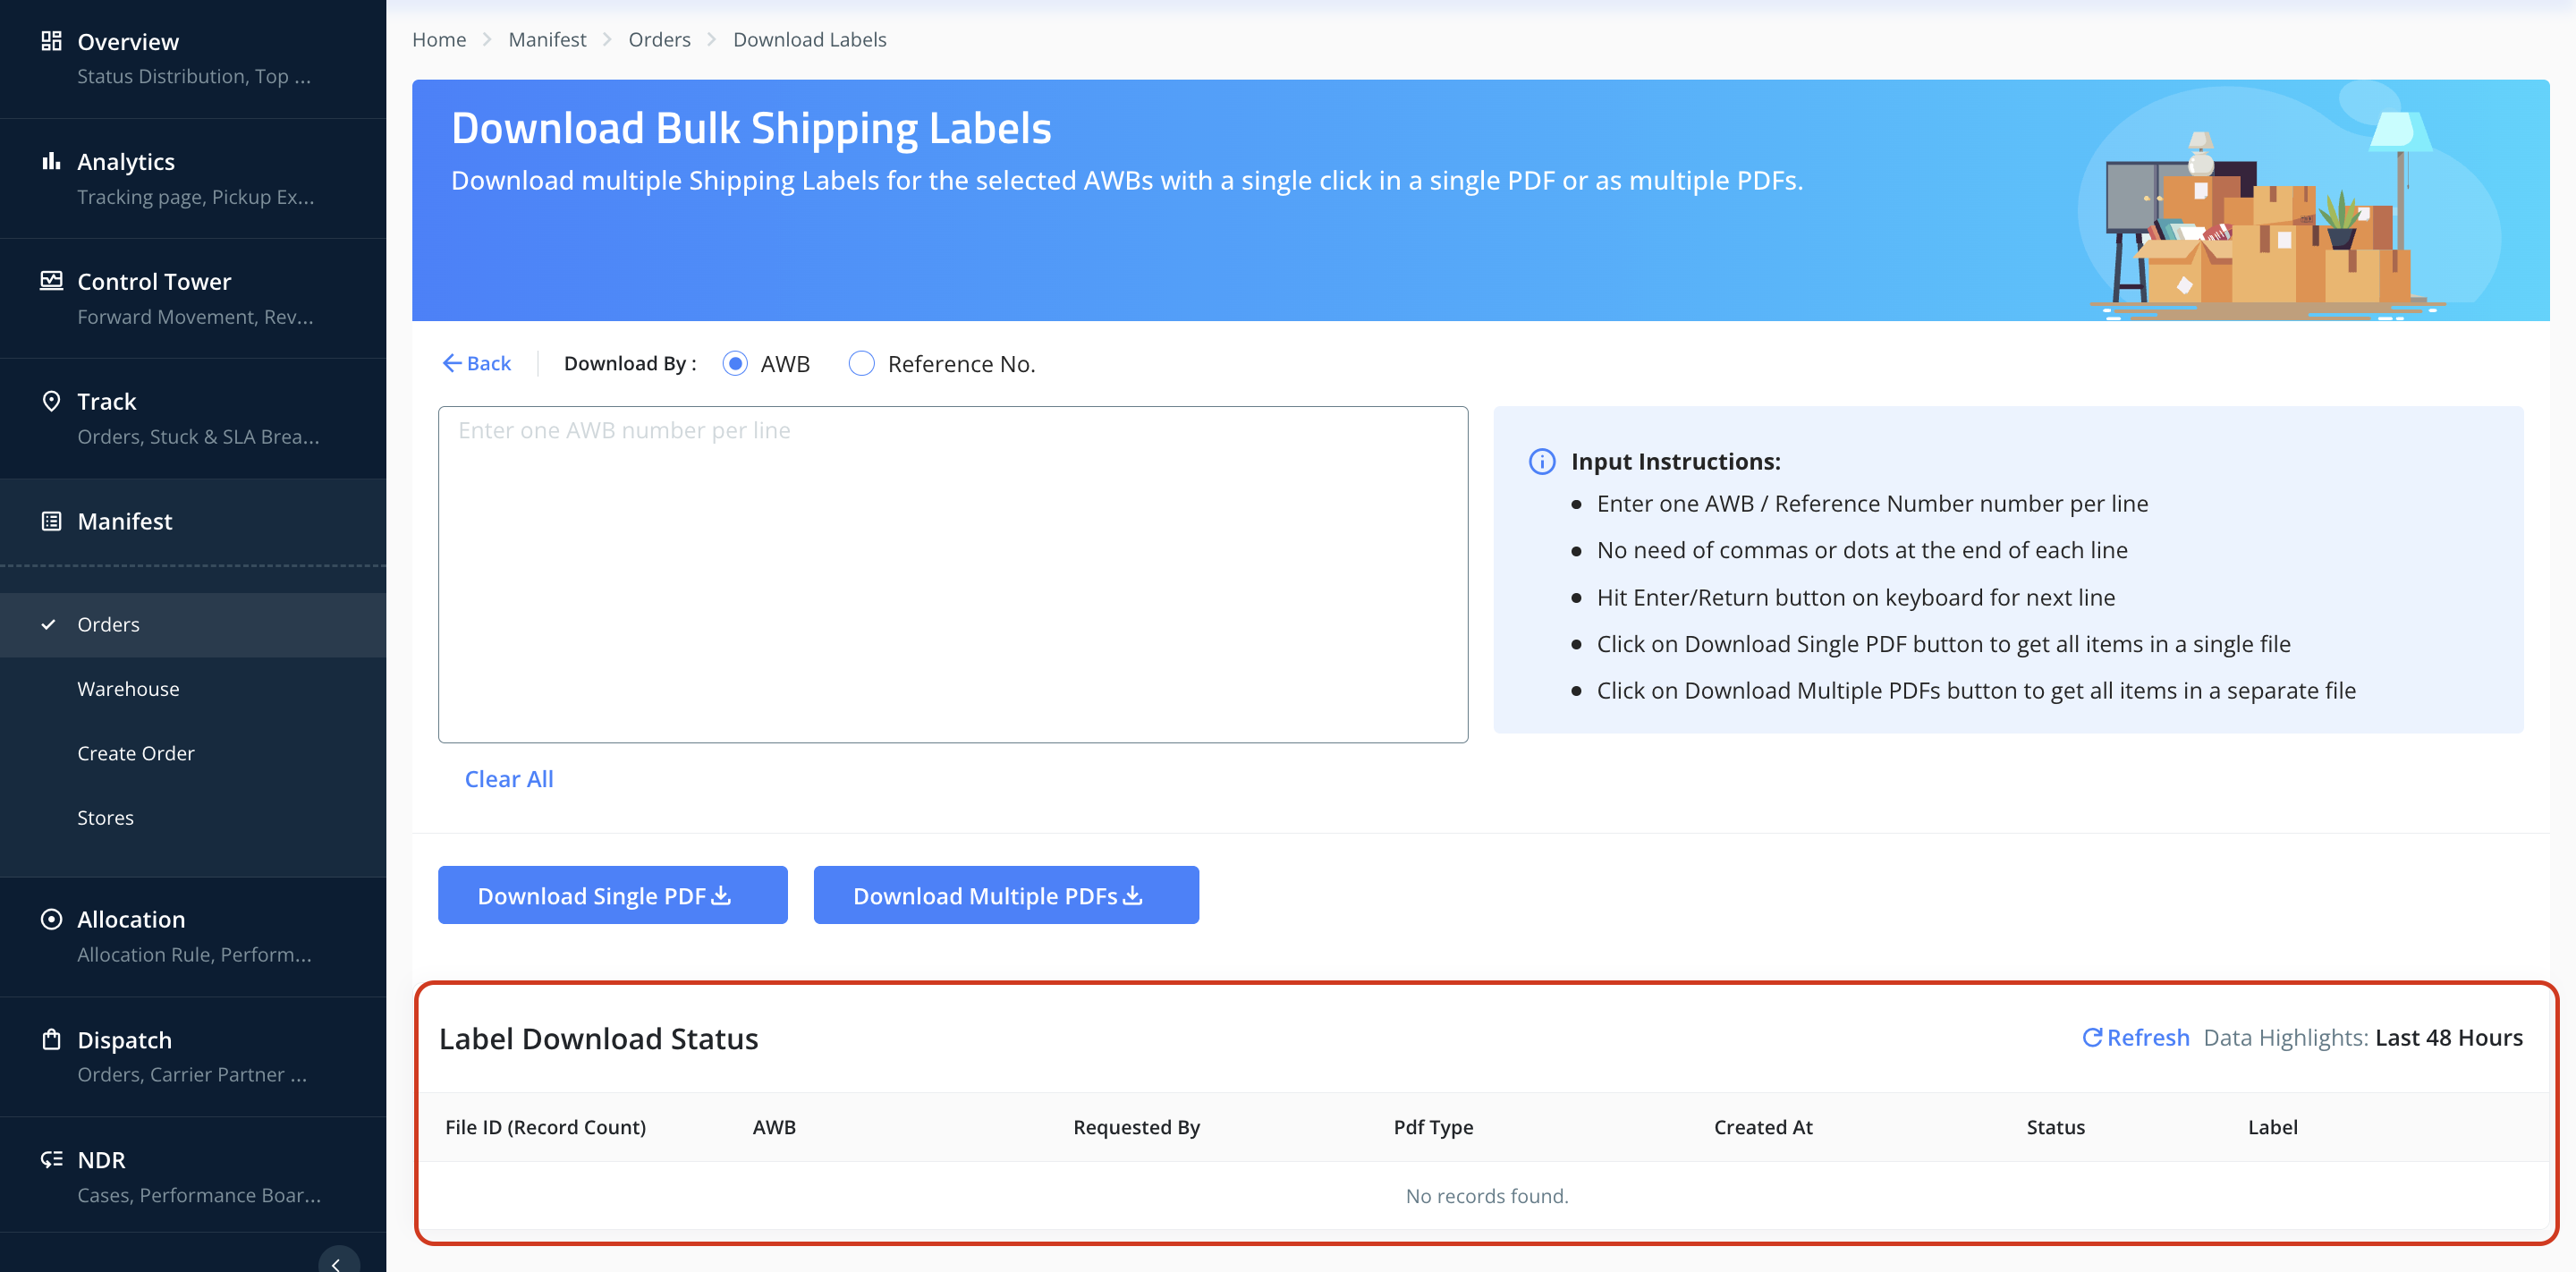Click the Clear All link
Screen dimensions: 2576x1272
click(508, 779)
